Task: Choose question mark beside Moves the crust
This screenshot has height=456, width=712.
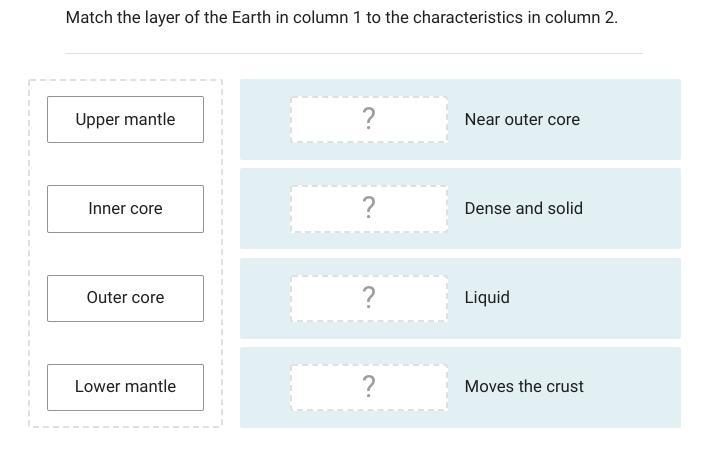Action: [368, 386]
